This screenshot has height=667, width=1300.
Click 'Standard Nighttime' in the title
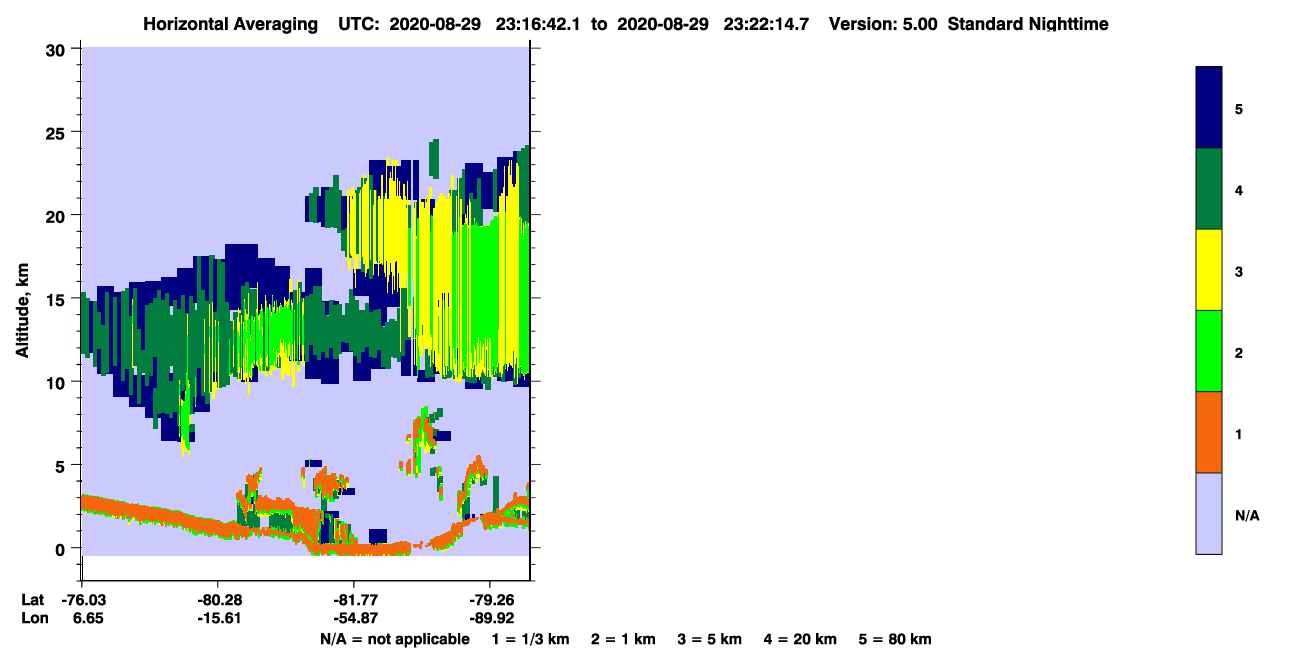coord(1028,24)
